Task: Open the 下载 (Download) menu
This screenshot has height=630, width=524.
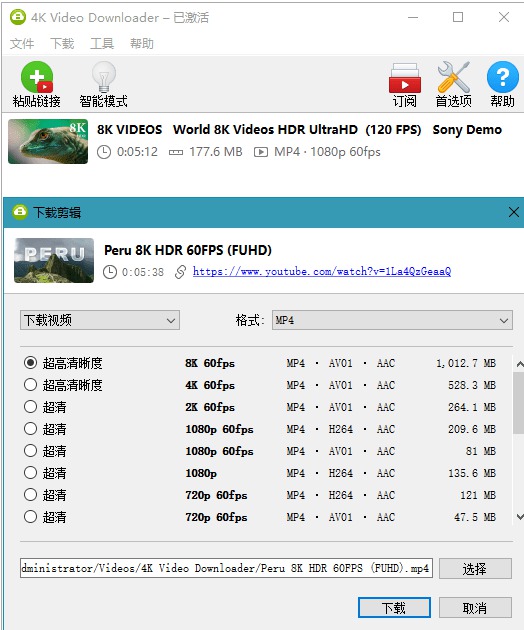Action: 62,43
